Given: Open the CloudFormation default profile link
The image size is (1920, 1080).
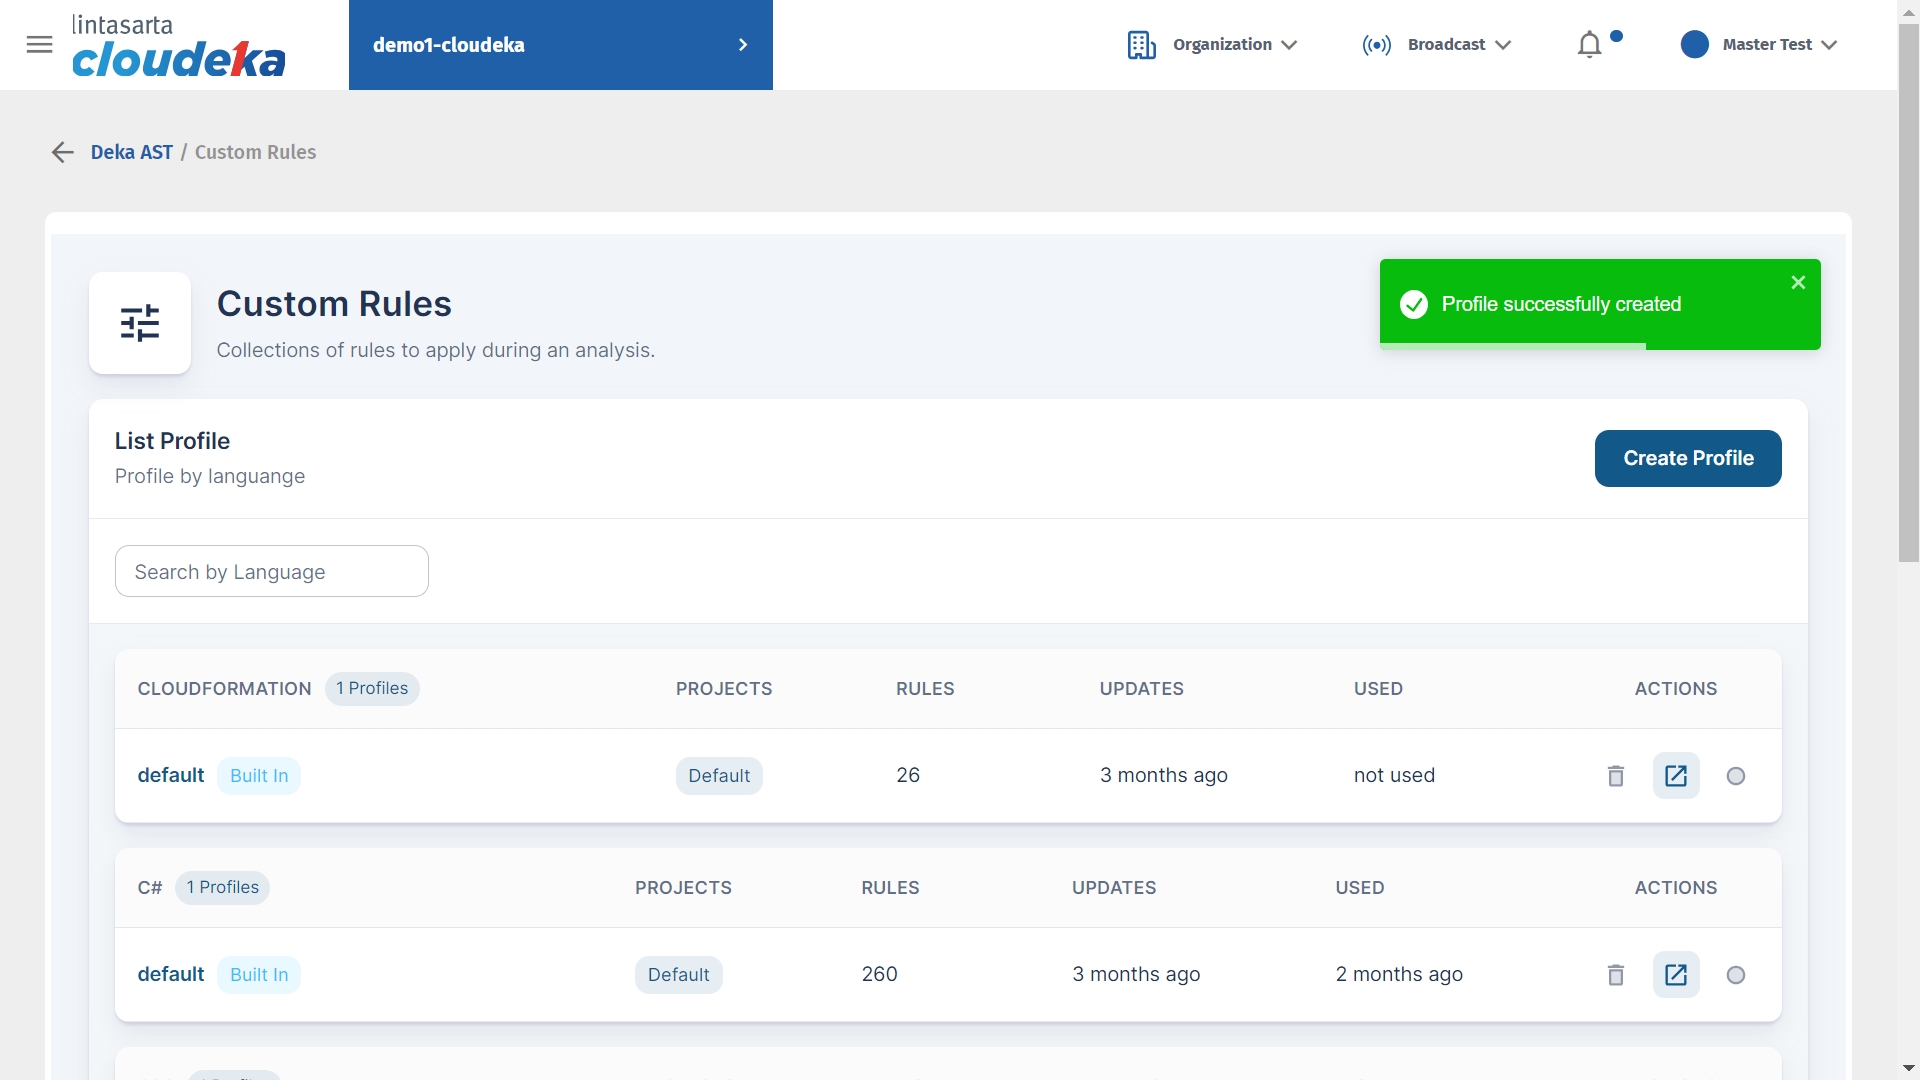Looking at the screenshot, I should pos(170,776).
